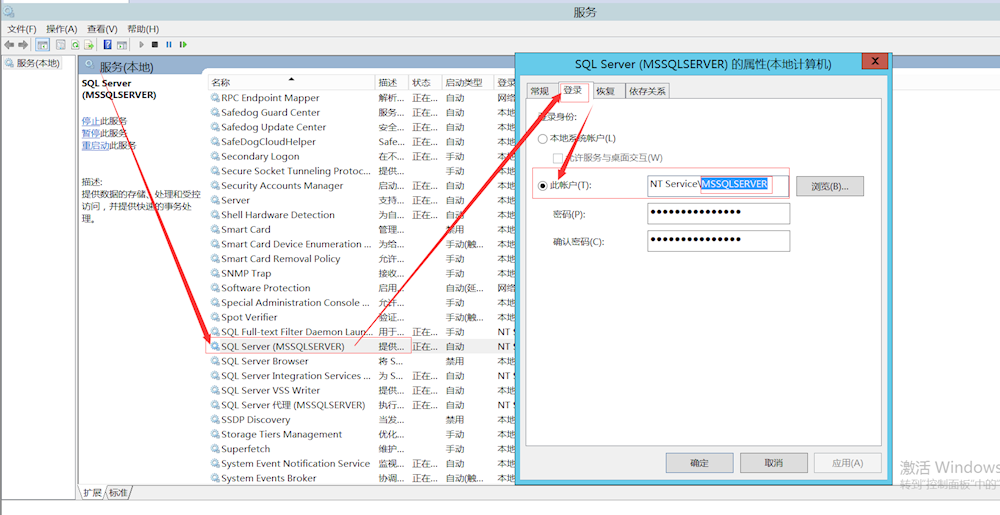The height and width of the screenshot is (515, 1000).
Task: Select the 此帐户 radio button
Action: coord(543,186)
